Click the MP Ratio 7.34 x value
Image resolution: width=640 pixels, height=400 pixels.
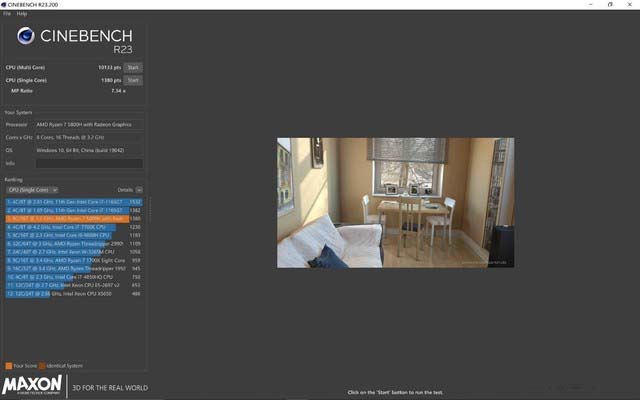[118, 91]
